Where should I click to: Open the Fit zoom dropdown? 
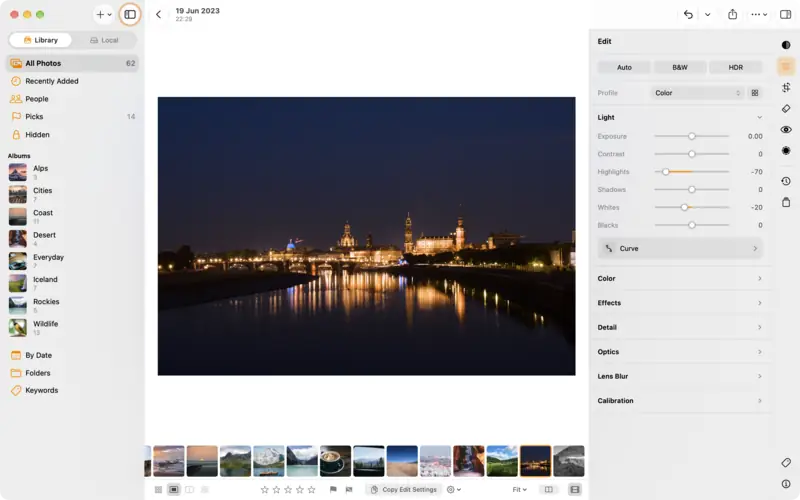(x=519, y=489)
